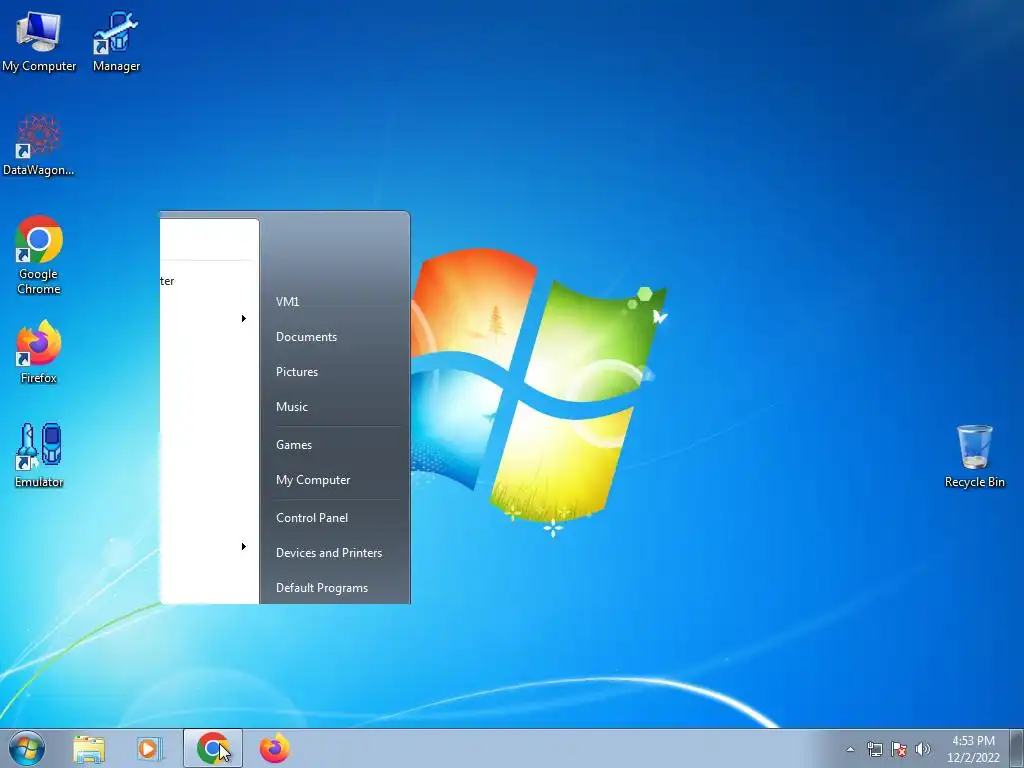Open the My Computer desktop icon
The image size is (1024, 768).
39,42
